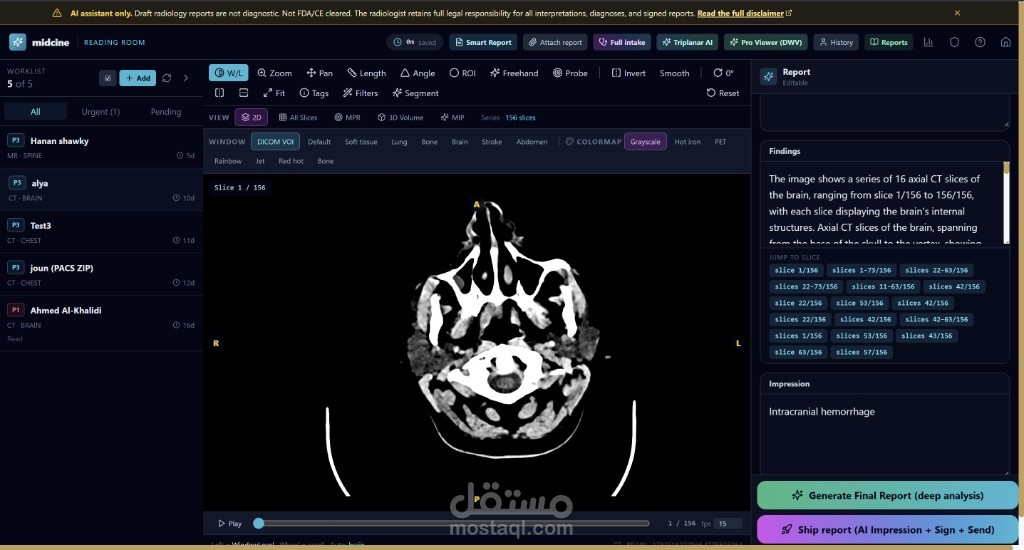Switch to 2D view
The image size is (1024, 550).
[x=251, y=118]
